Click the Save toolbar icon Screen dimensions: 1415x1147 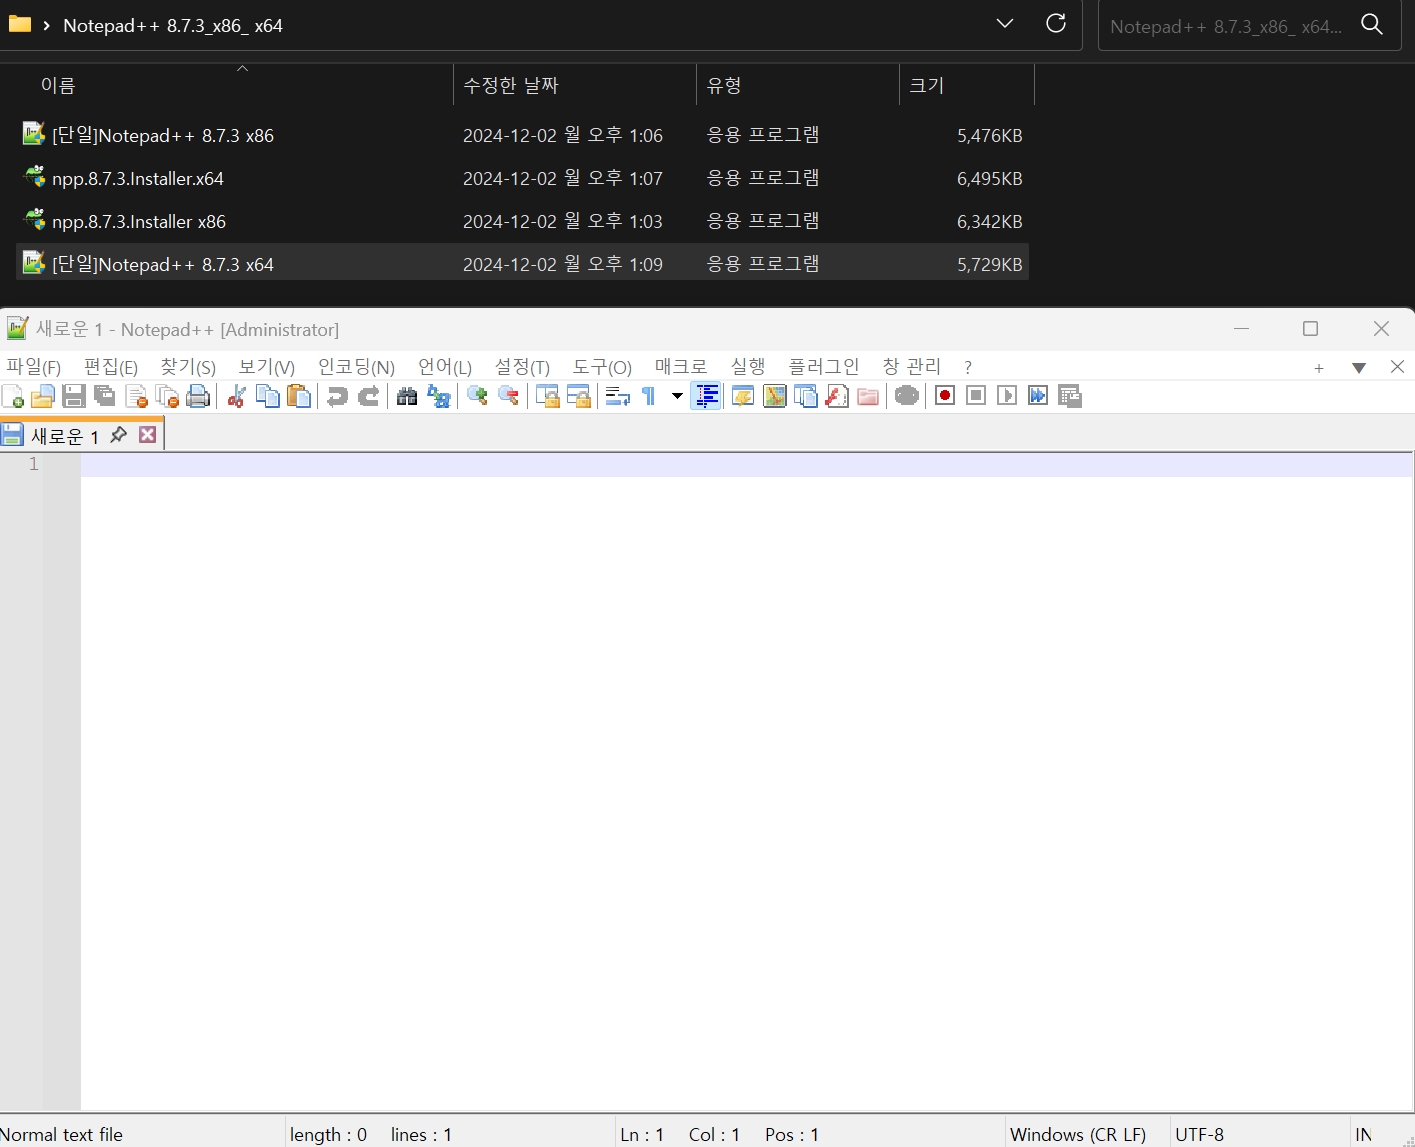click(74, 396)
